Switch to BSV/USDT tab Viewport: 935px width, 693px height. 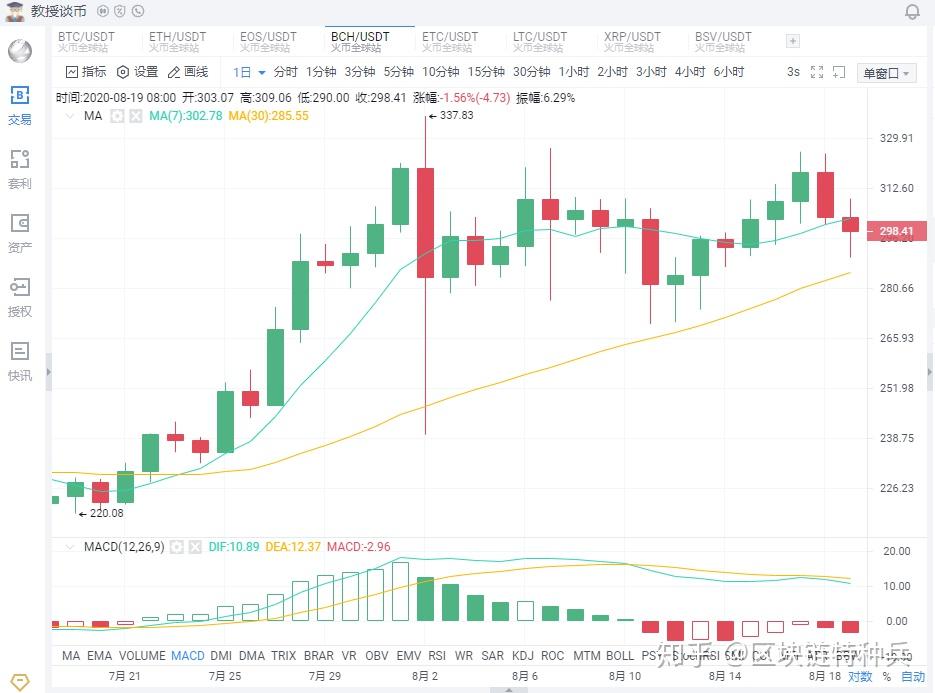coord(723,42)
